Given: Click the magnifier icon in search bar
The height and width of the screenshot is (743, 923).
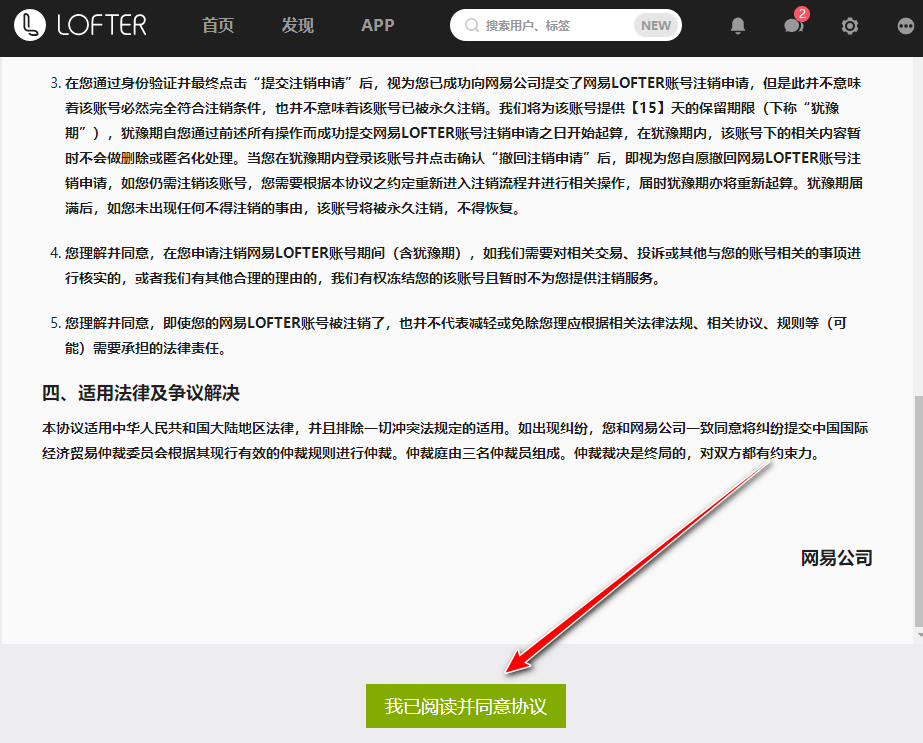Looking at the screenshot, I should point(472,25).
